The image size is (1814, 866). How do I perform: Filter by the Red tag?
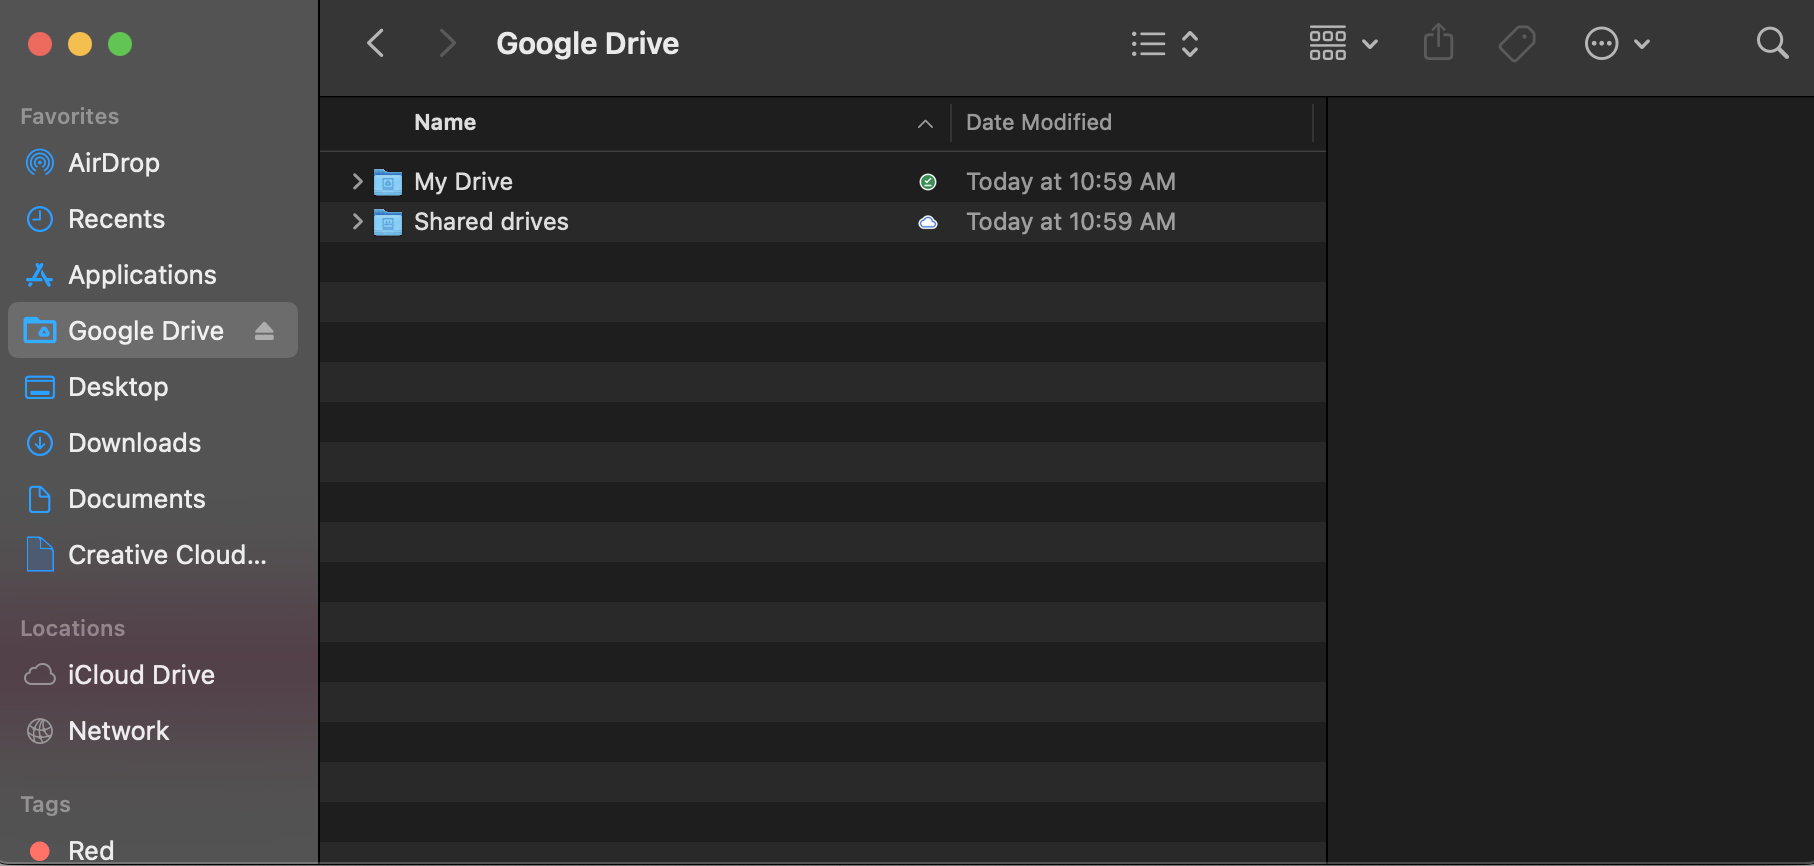pos(153,850)
